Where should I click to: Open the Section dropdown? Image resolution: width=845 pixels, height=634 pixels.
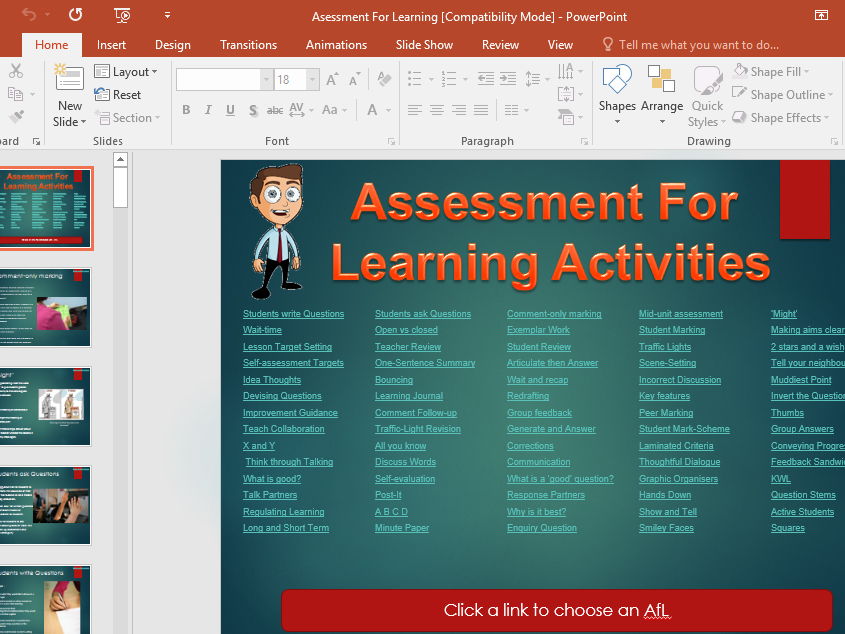pos(127,118)
